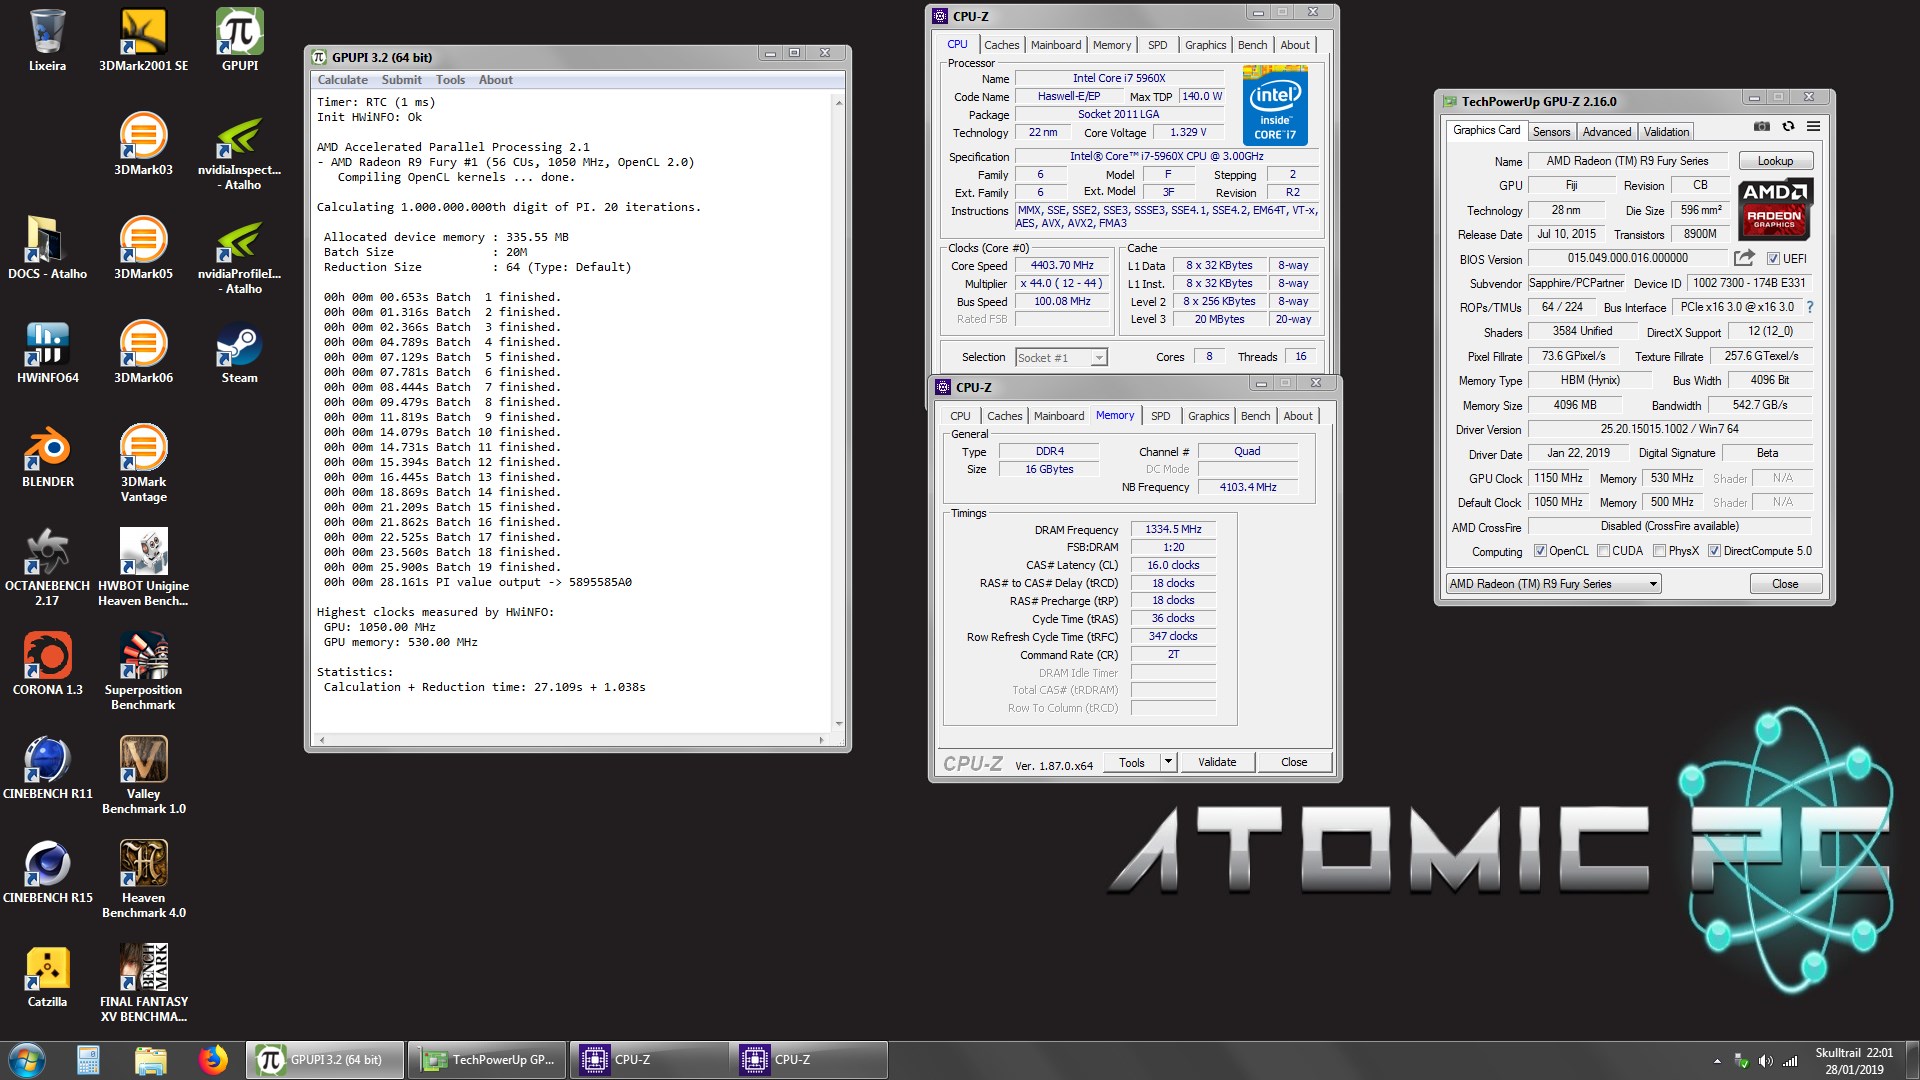Launch the HWiNFO64 desktop shortcut
The image size is (1920, 1080).
[x=47, y=352]
